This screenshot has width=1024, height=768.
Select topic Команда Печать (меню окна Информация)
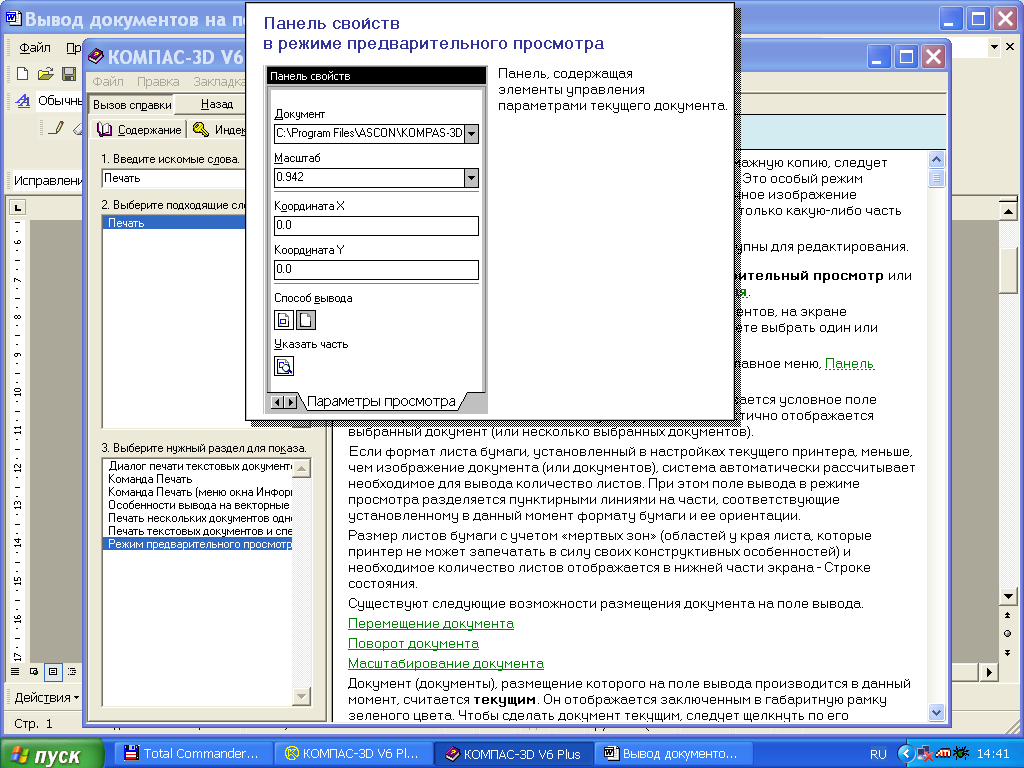click(x=199, y=492)
